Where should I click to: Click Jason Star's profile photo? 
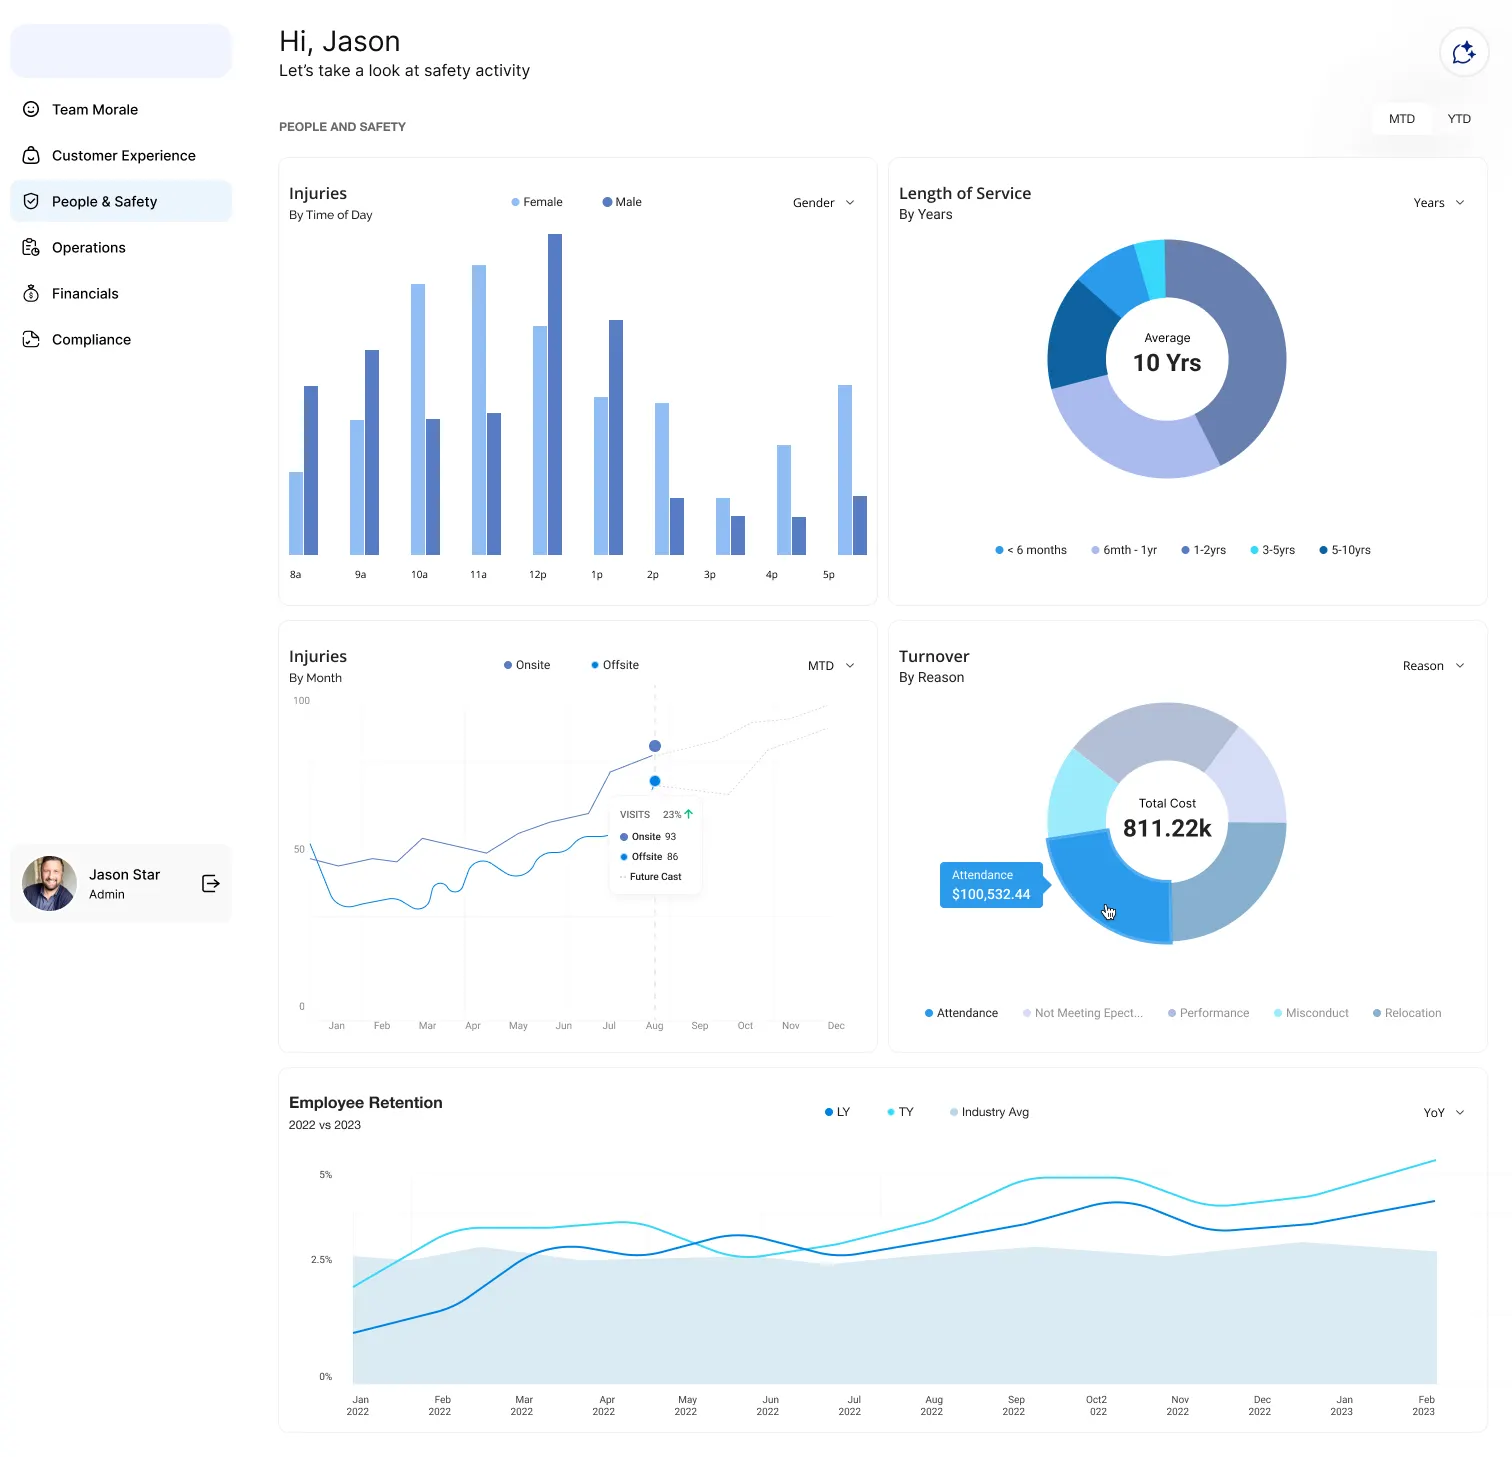[49, 883]
